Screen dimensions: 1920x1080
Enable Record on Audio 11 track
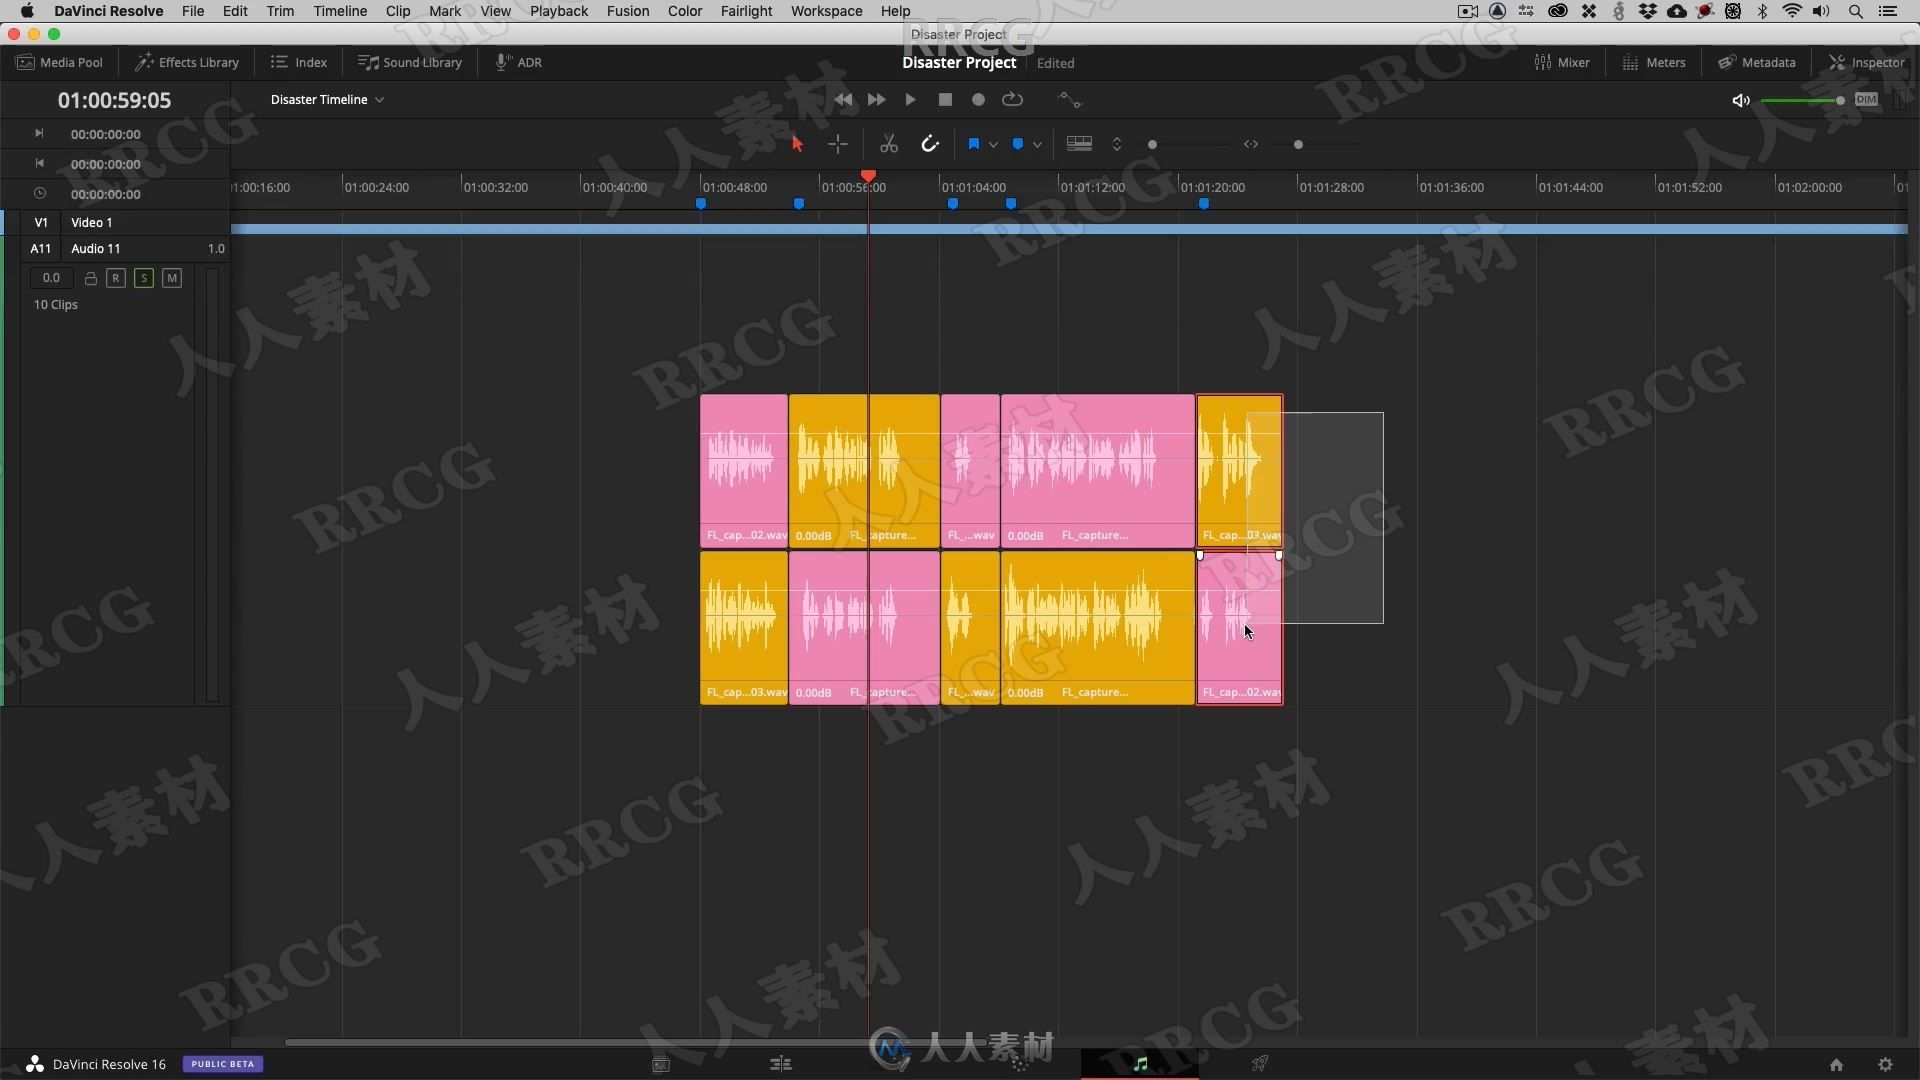[116, 278]
